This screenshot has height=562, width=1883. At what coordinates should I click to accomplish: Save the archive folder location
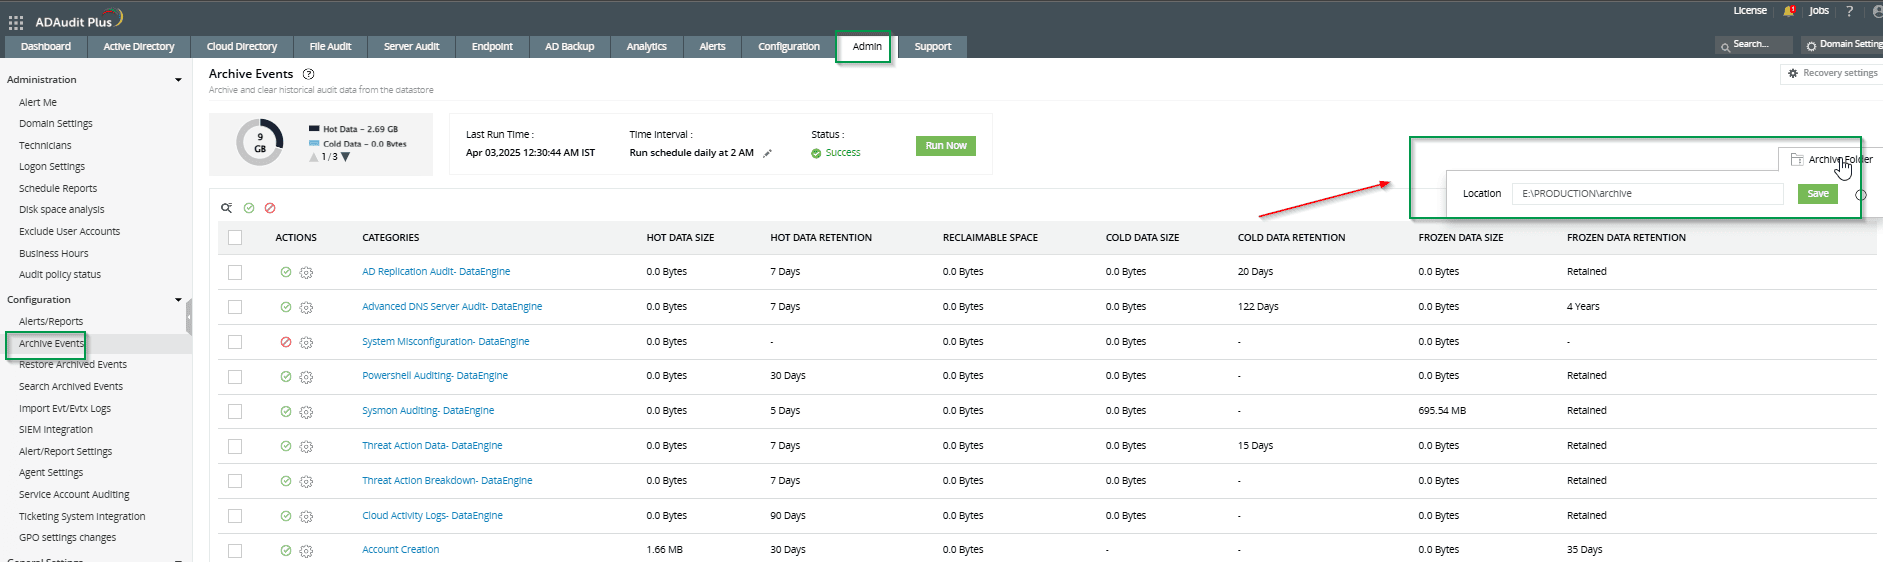click(x=1818, y=194)
